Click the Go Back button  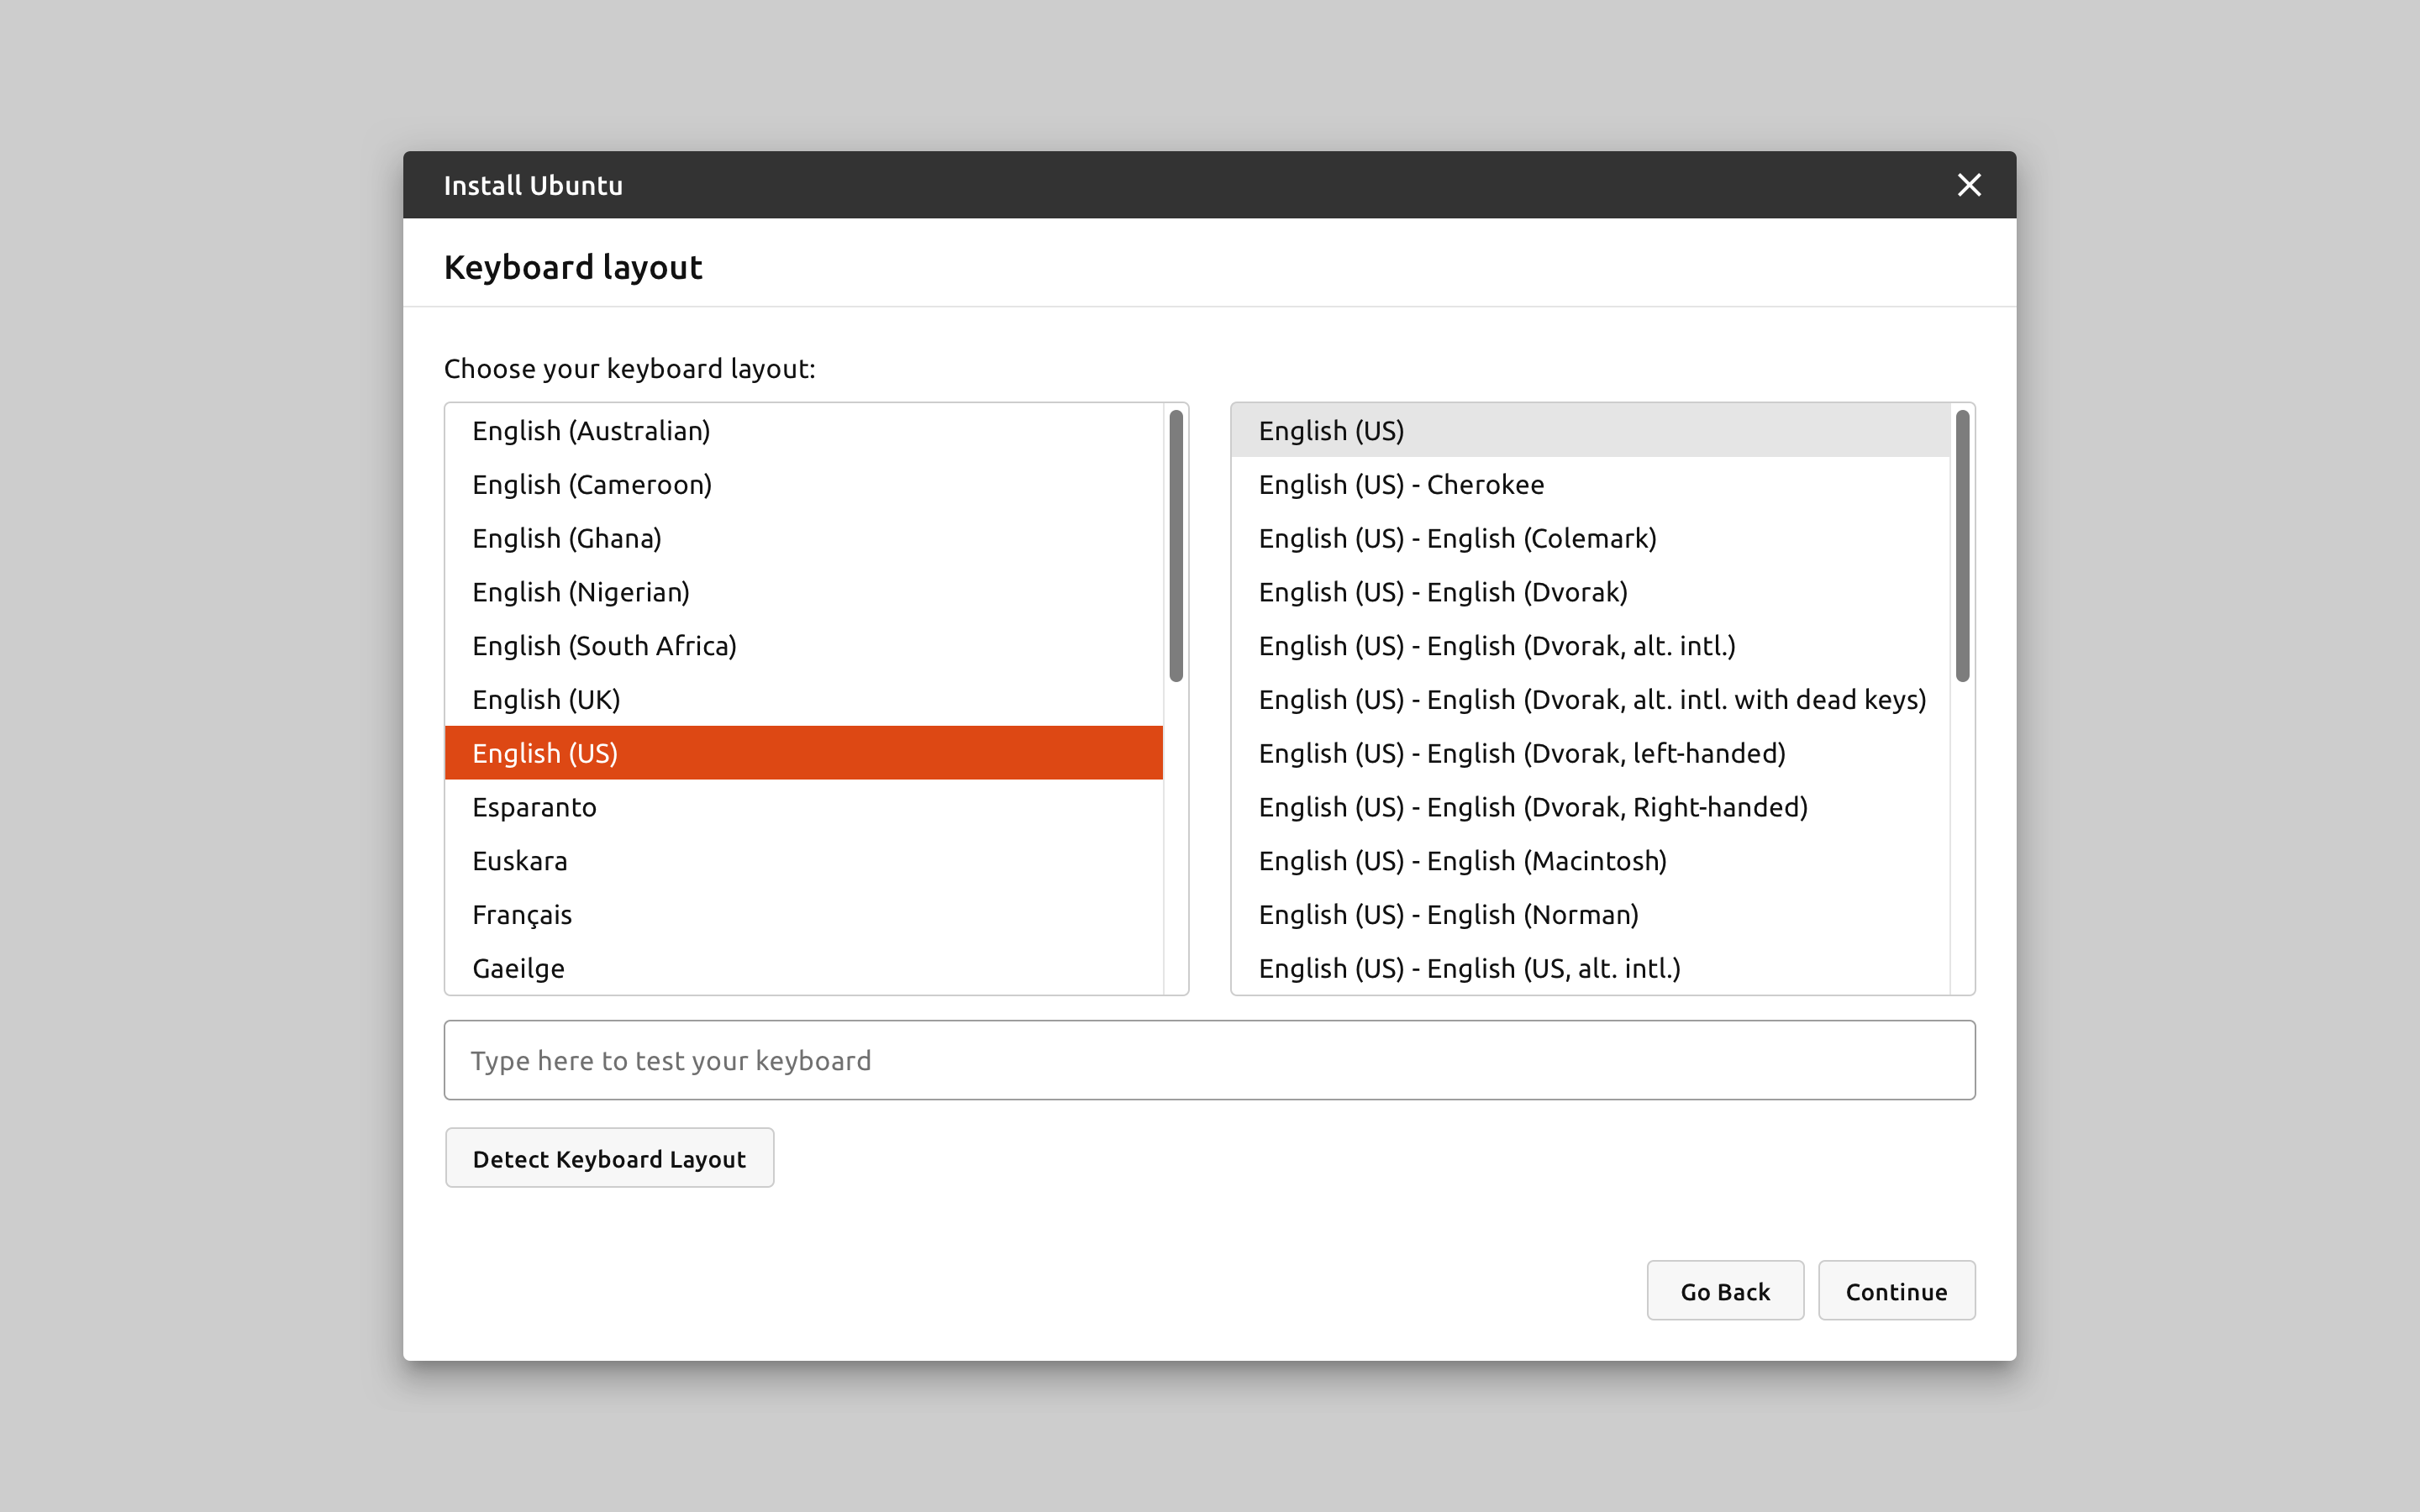1725,1291
